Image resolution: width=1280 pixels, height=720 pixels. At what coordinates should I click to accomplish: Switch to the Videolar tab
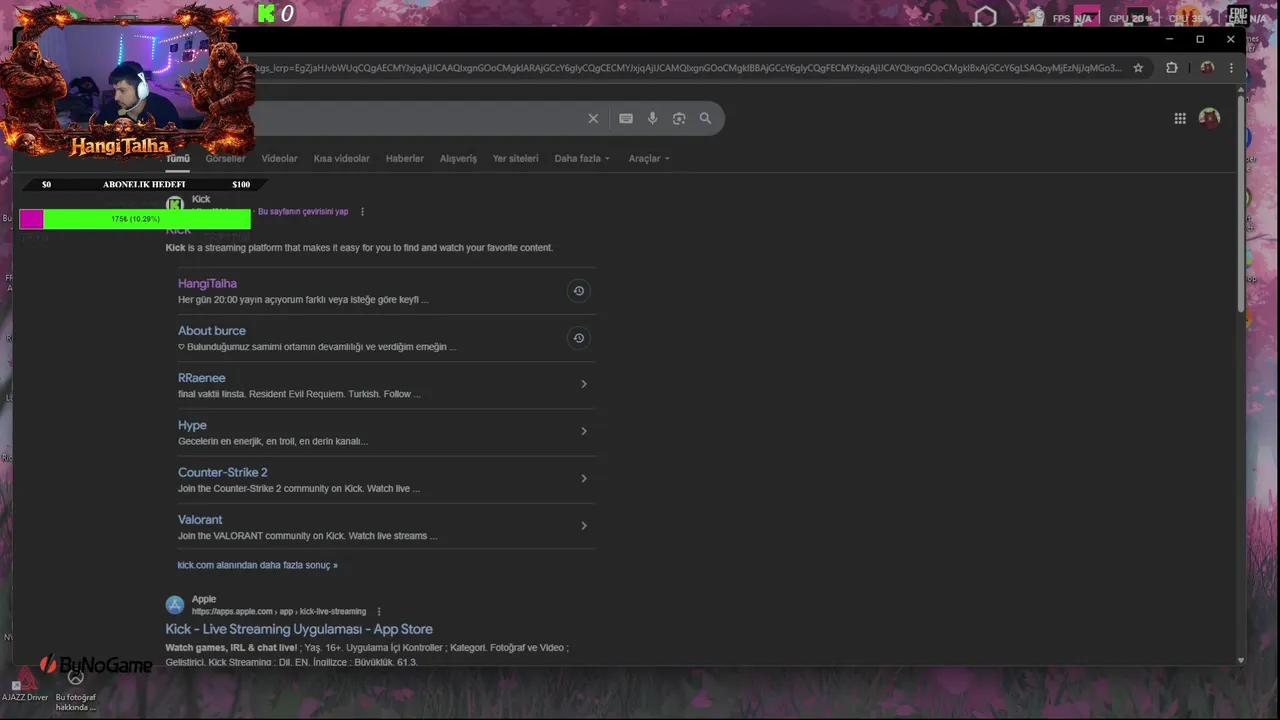[279, 158]
